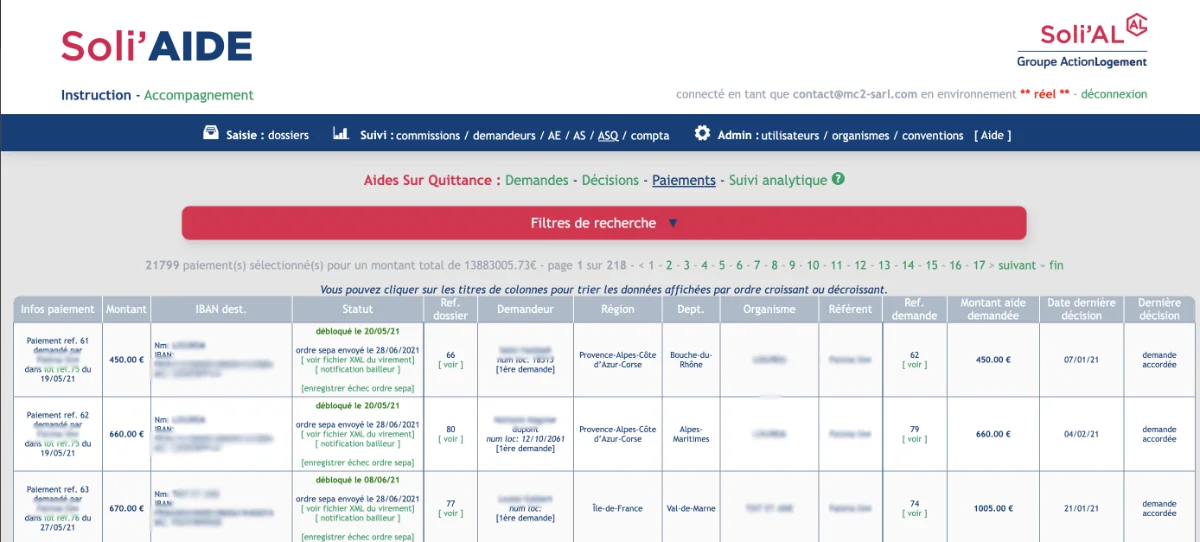Switch to the Suivi analytique tab
Screen dimensions: 1200x542
pos(777,181)
